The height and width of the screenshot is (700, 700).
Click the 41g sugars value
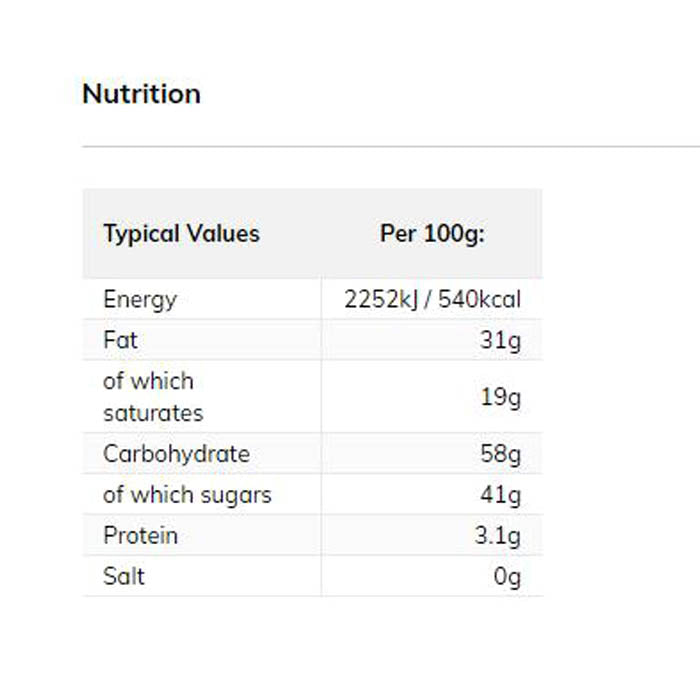coord(500,495)
